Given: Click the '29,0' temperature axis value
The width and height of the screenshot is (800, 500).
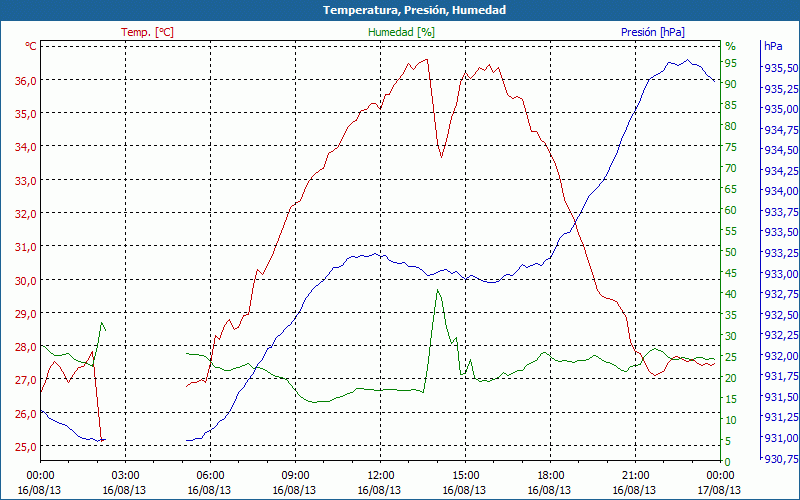Looking at the screenshot, I should point(27,314).
